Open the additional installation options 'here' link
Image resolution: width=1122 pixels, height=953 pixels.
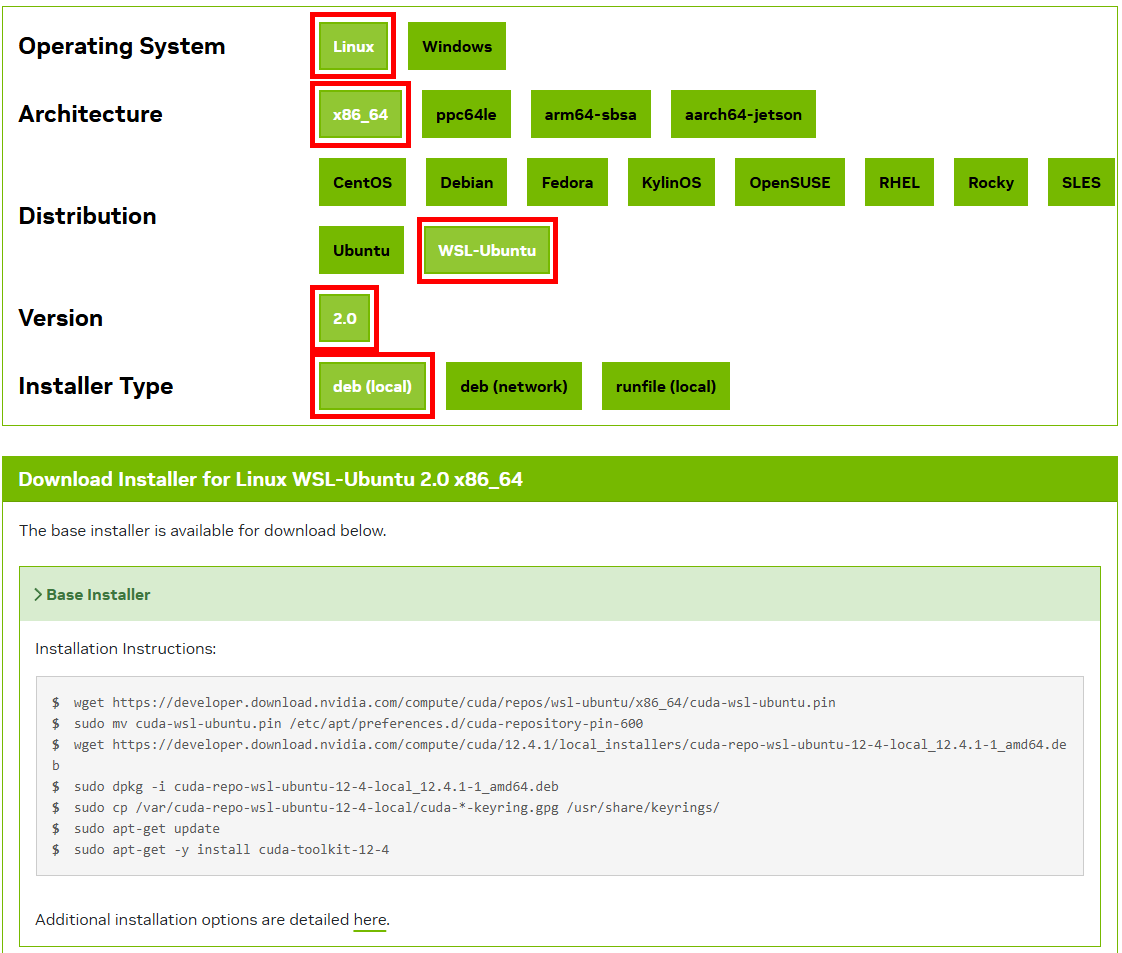click(370, 919)
